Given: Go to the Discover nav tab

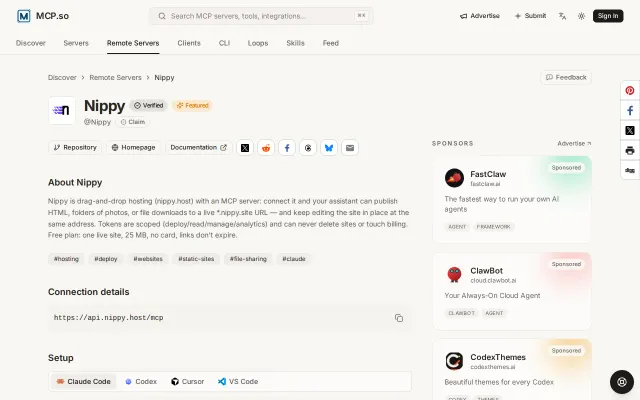Looking at the screenshot, I should pos(31,43).
